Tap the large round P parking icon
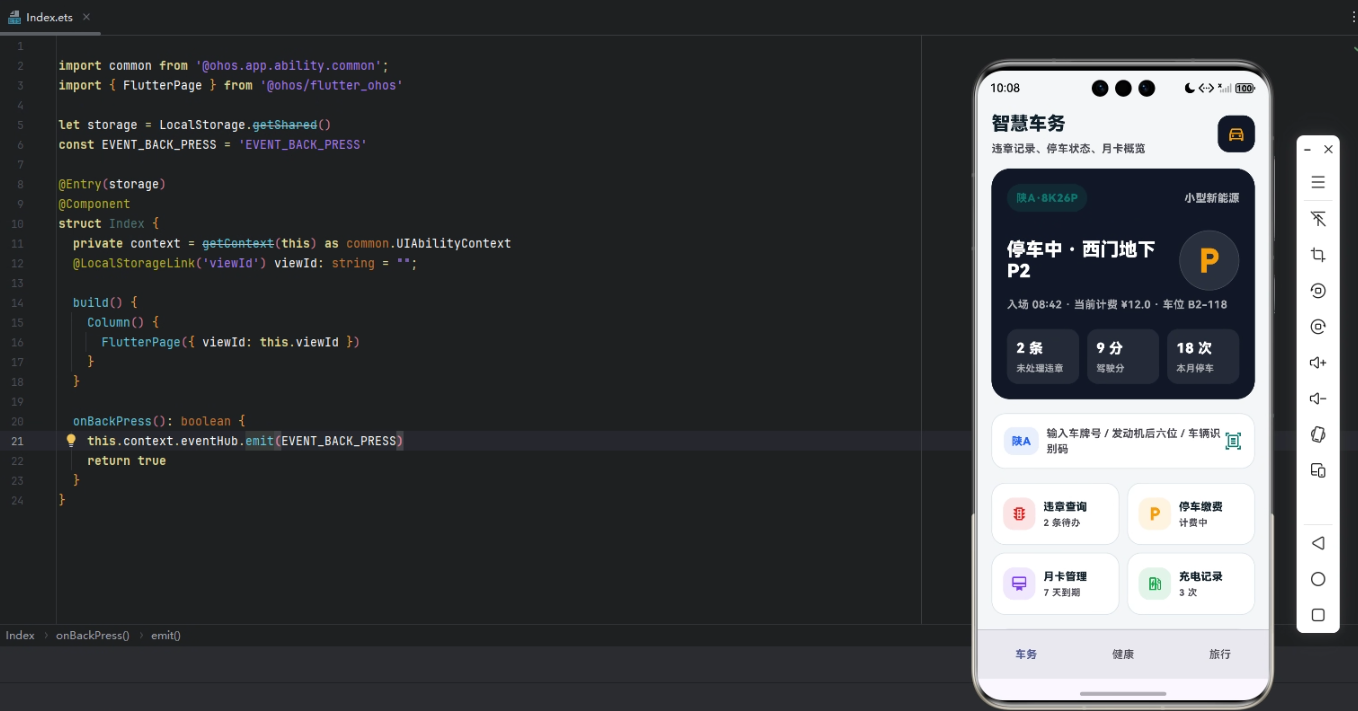Screen dimensions: 1358x711 (x=1209, y=261)
